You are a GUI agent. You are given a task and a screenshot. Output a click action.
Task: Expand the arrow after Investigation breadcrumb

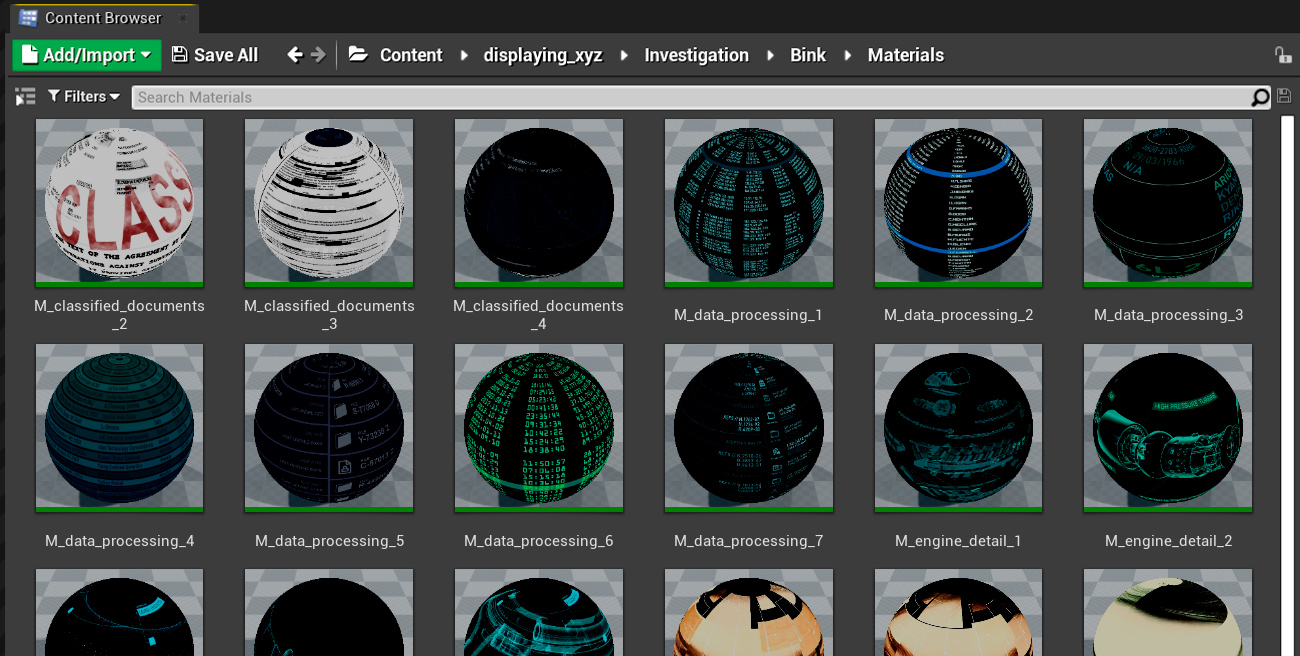[x=770, y=55]
